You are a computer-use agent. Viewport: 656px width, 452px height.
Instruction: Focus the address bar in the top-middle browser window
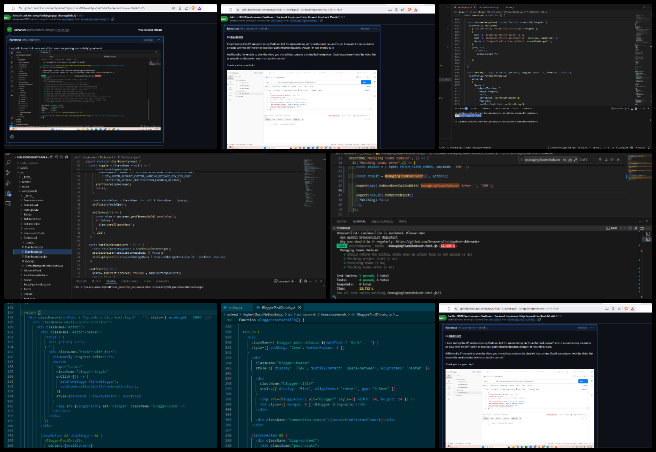pos(310,9)
